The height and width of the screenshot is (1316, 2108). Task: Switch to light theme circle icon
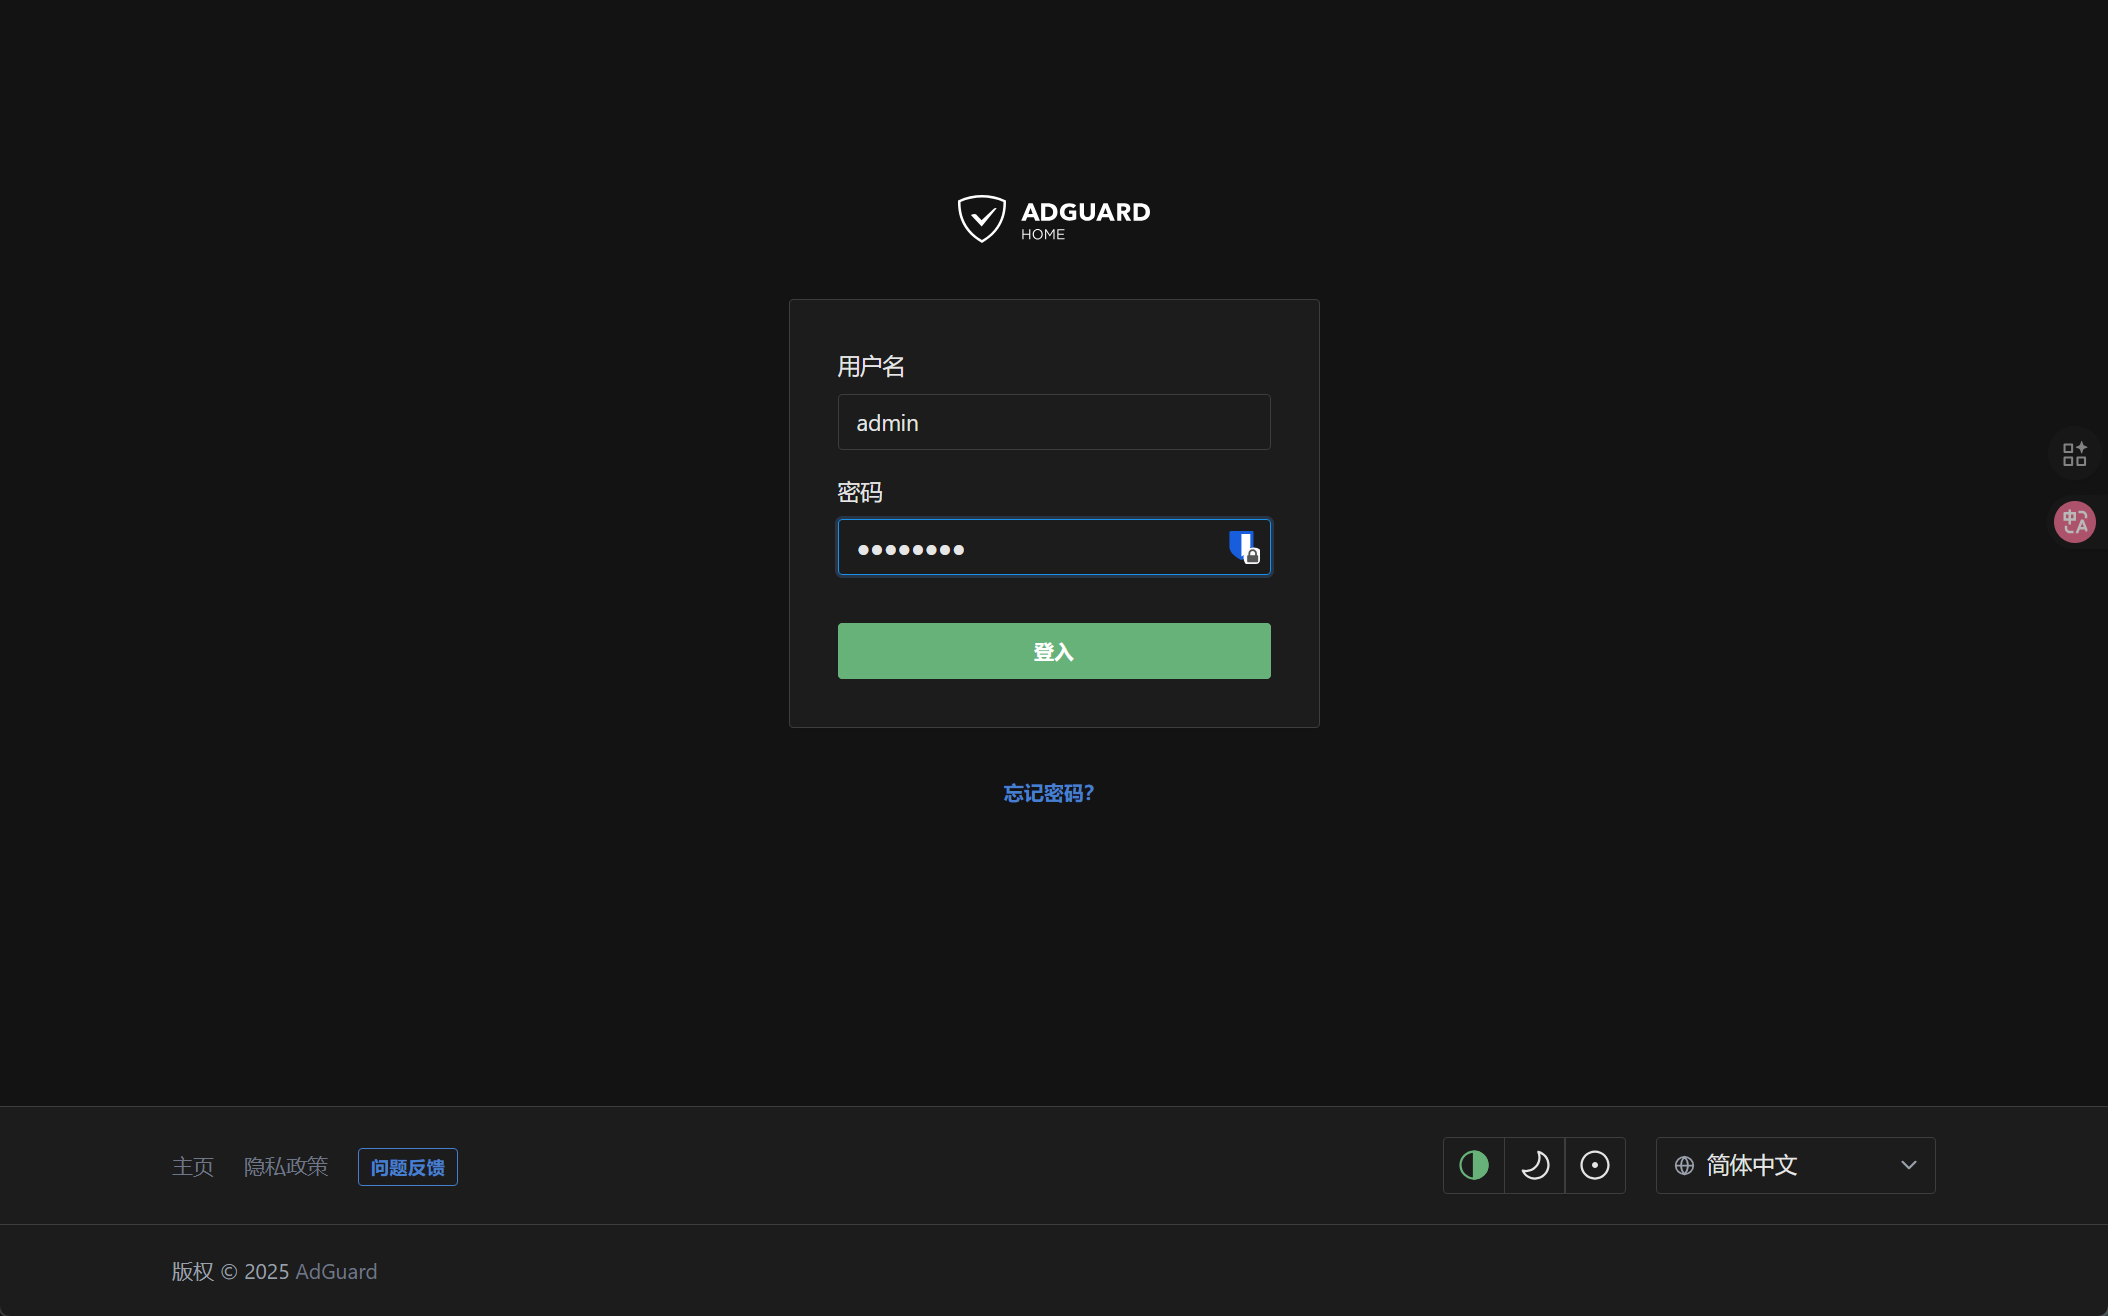tap(1594, 1165)
